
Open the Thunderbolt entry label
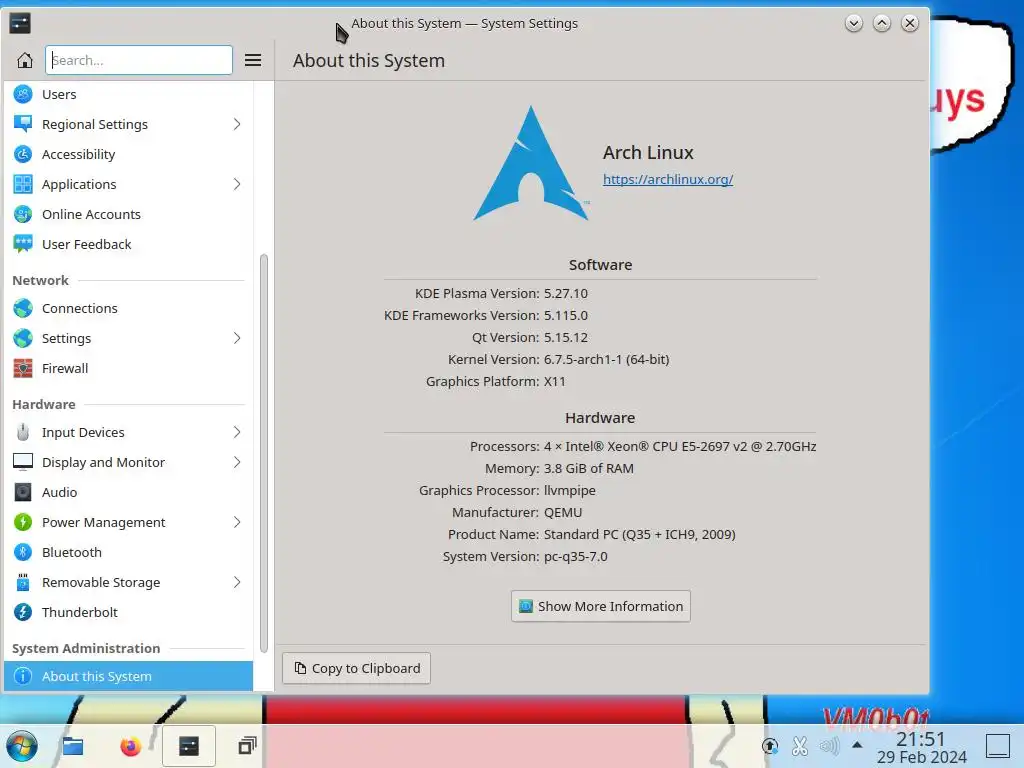pyautogui.click(x=80, y=613)
